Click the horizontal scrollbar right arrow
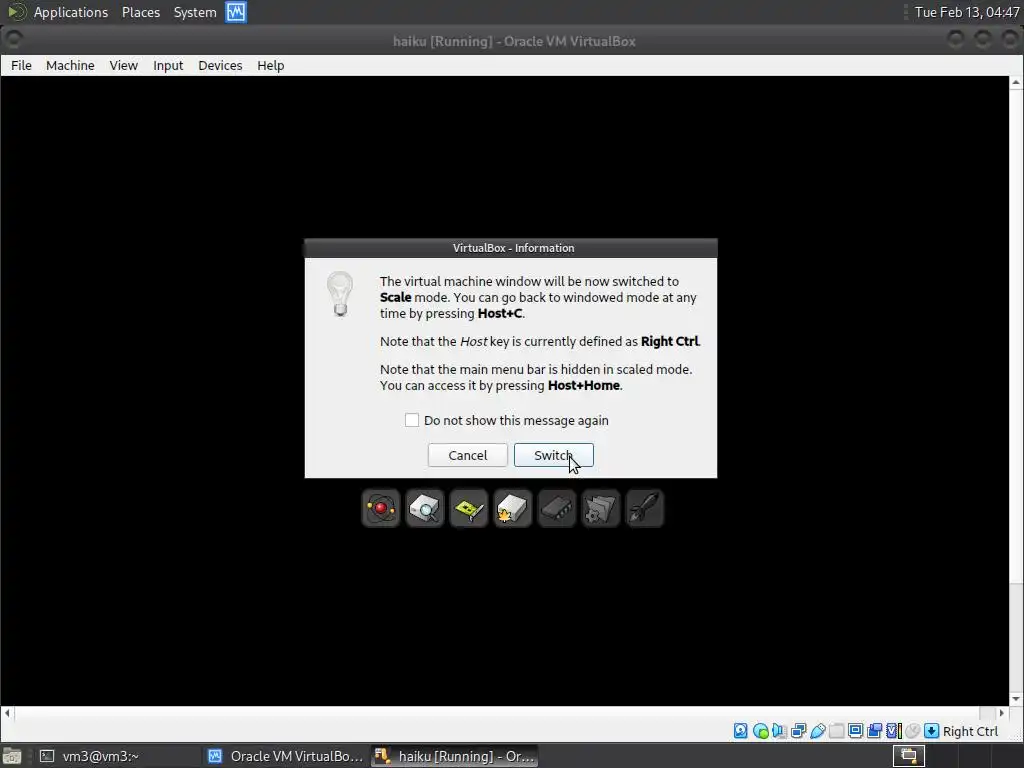This screenshot has height=768, width=1024. [x=1002, y=713]
